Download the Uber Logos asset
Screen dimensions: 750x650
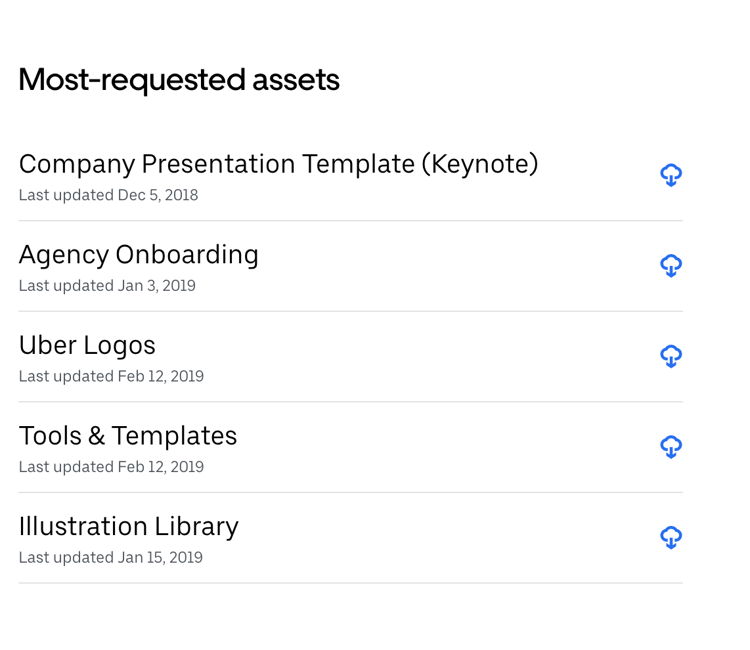click(671, 356)
